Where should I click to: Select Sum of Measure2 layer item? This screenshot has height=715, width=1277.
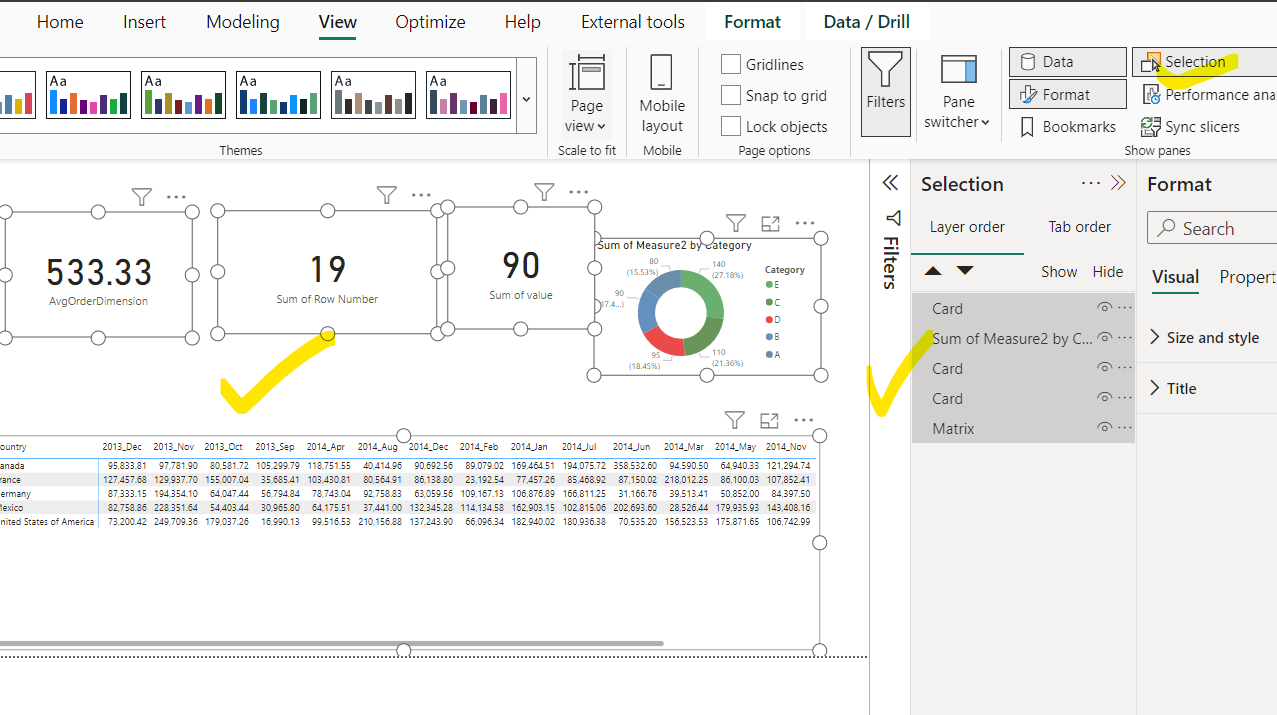click(1023, 338)
